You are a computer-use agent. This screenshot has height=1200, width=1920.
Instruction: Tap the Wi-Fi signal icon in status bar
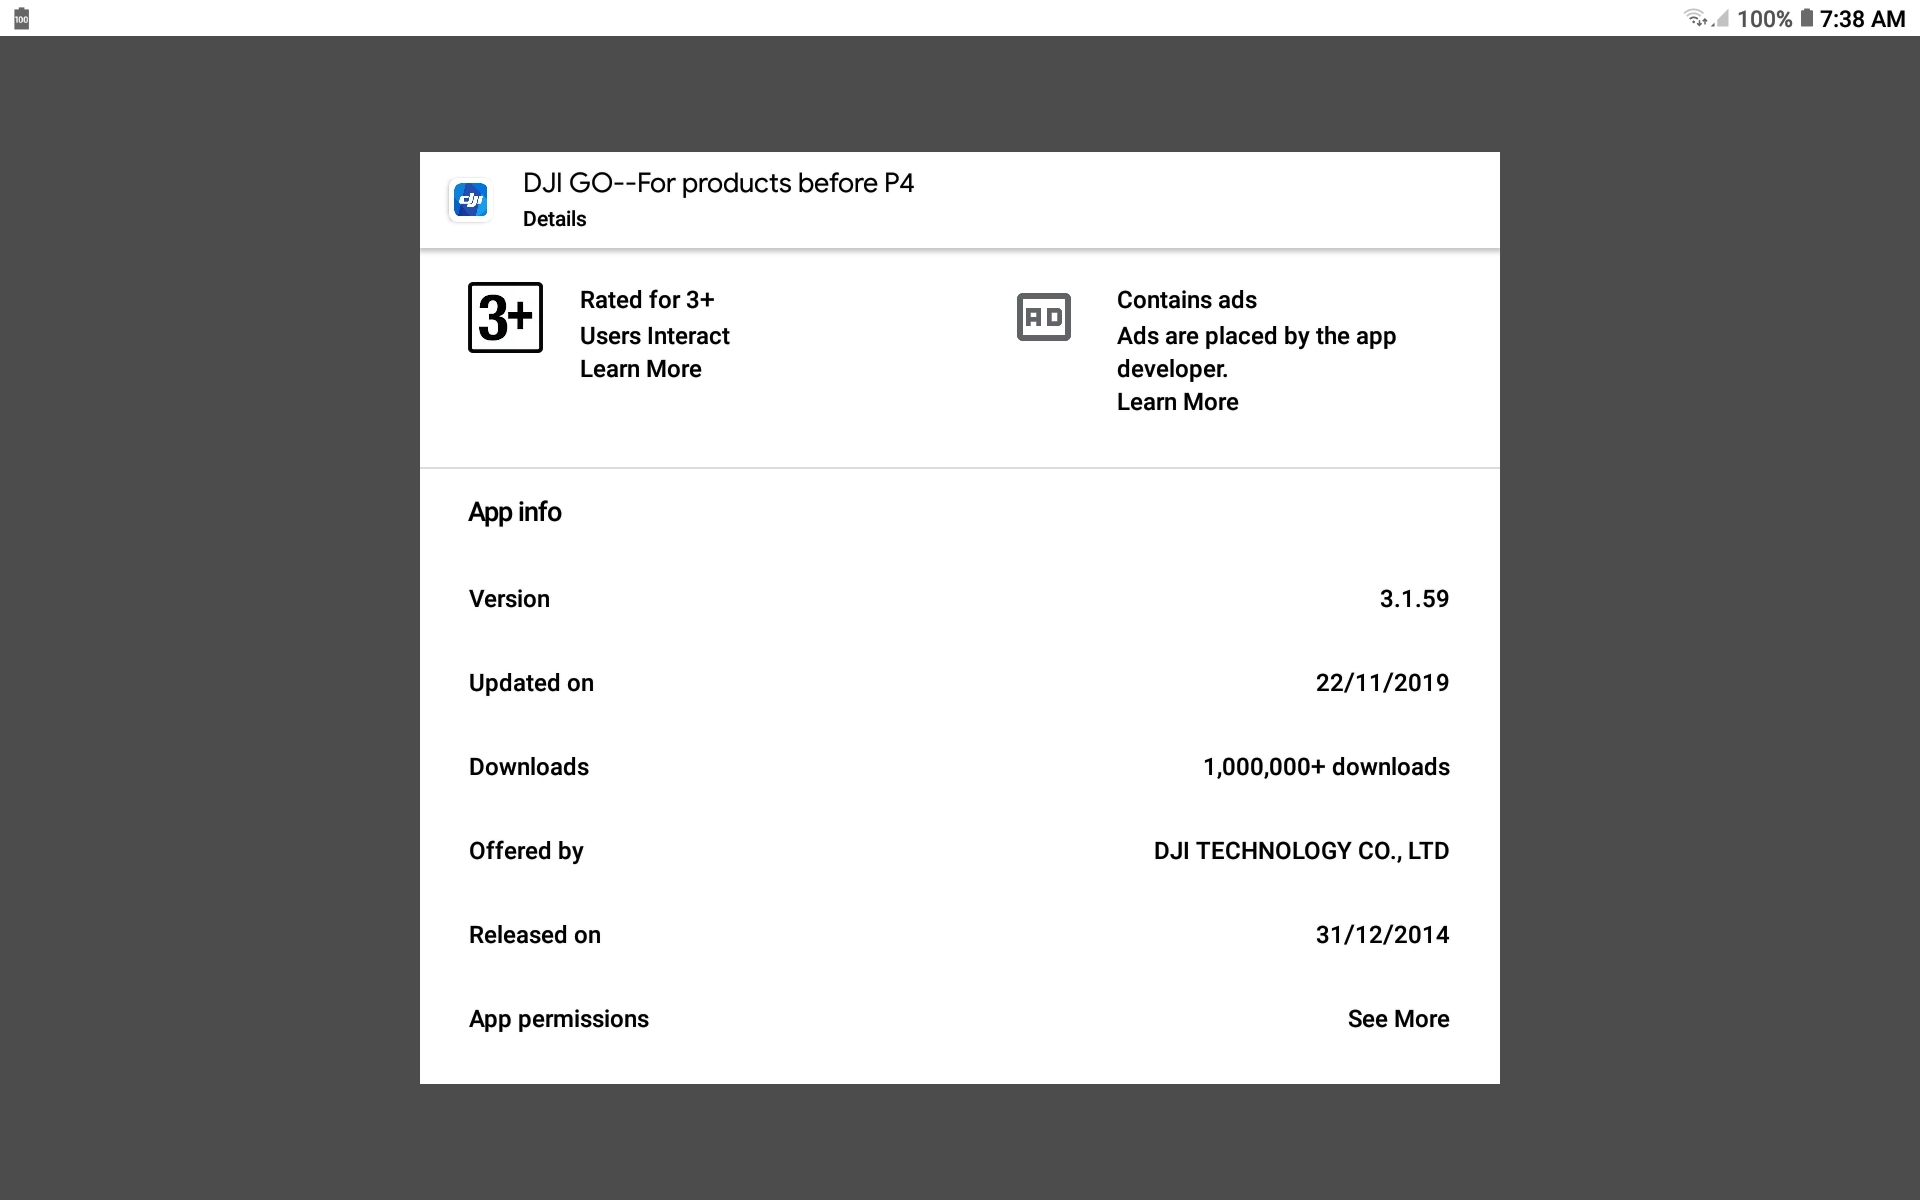1695,18
